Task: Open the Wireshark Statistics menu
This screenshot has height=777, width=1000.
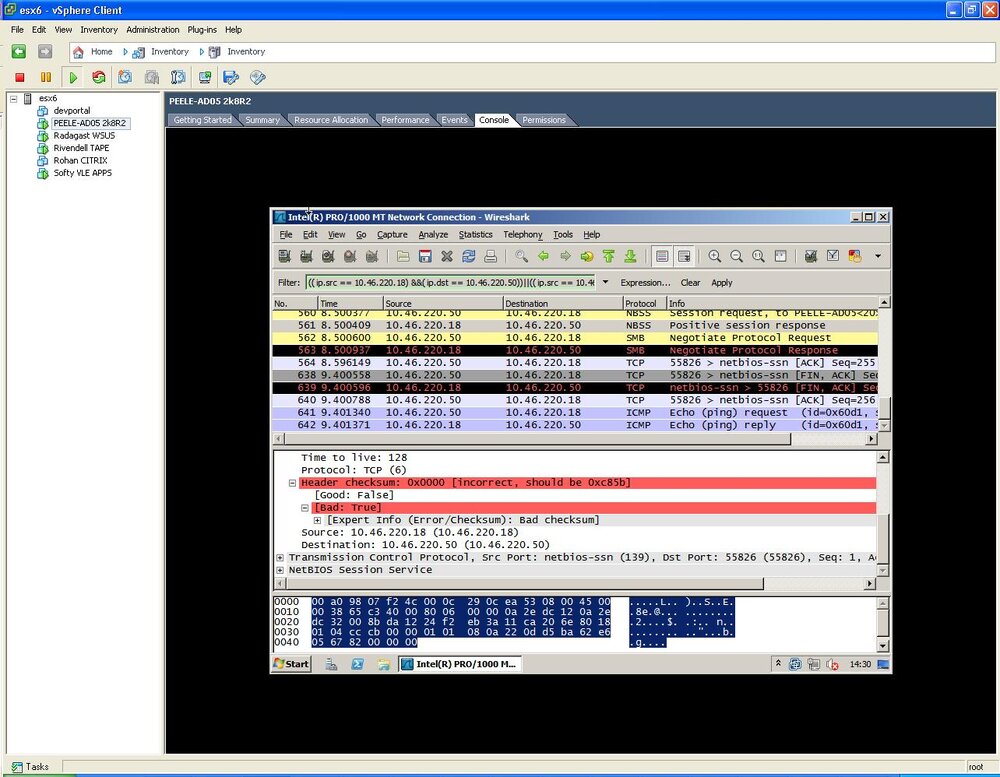Action: click(475, 234)
